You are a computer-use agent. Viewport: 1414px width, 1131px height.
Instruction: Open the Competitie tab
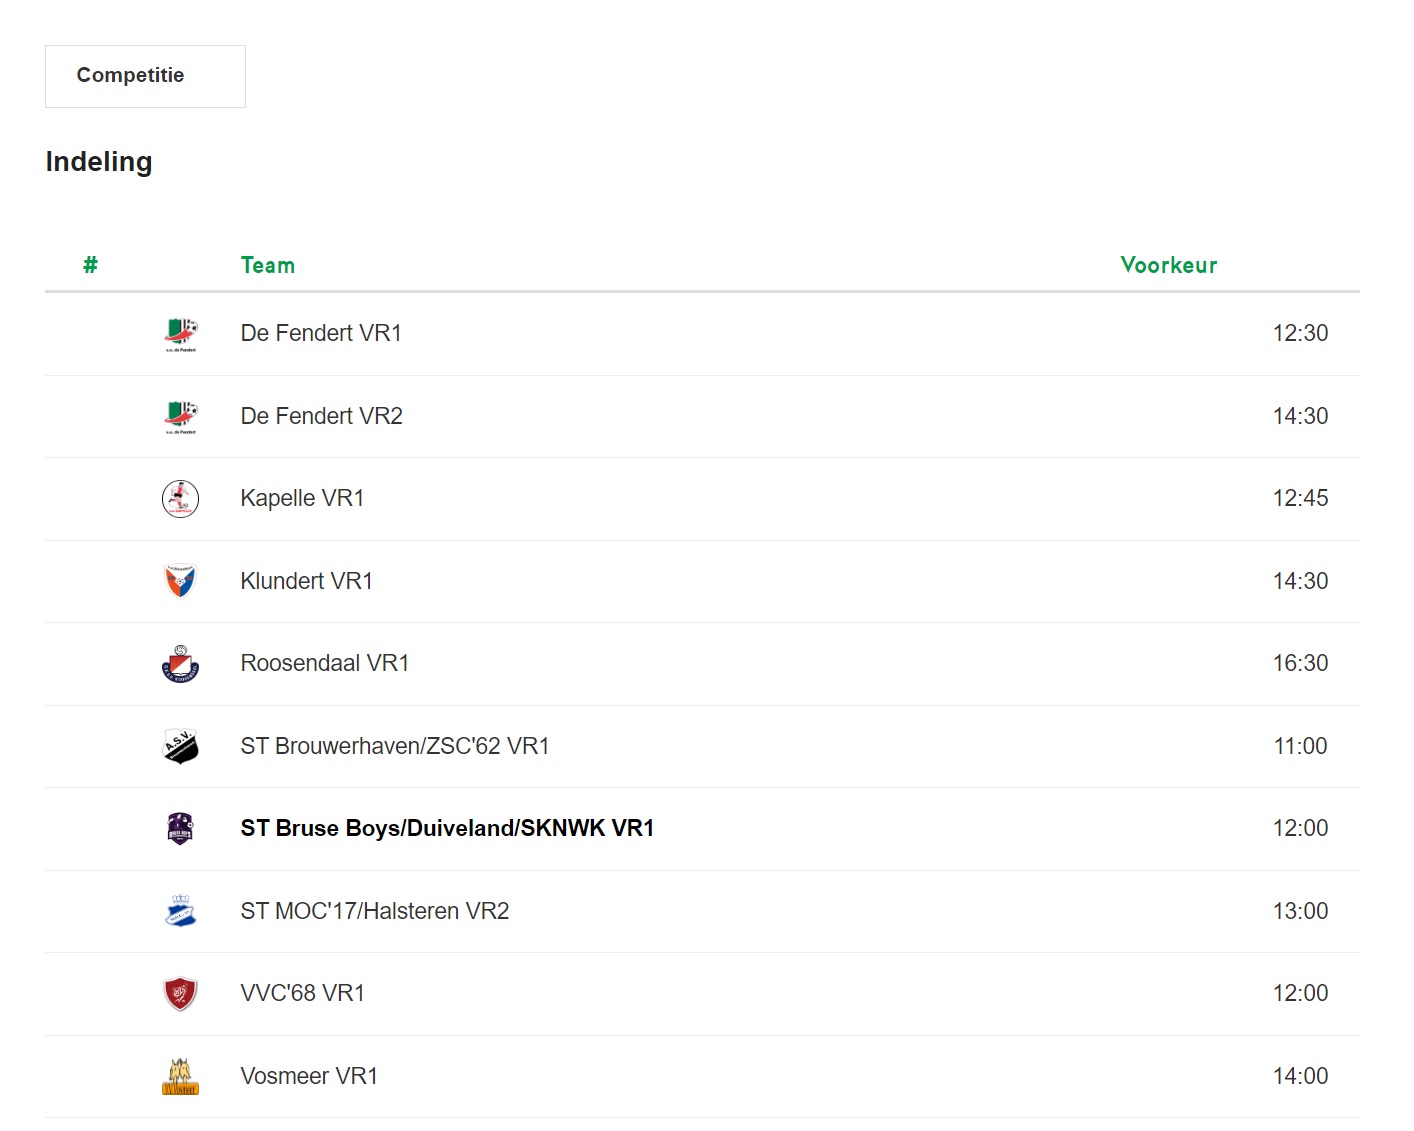[x=145, y=76]
